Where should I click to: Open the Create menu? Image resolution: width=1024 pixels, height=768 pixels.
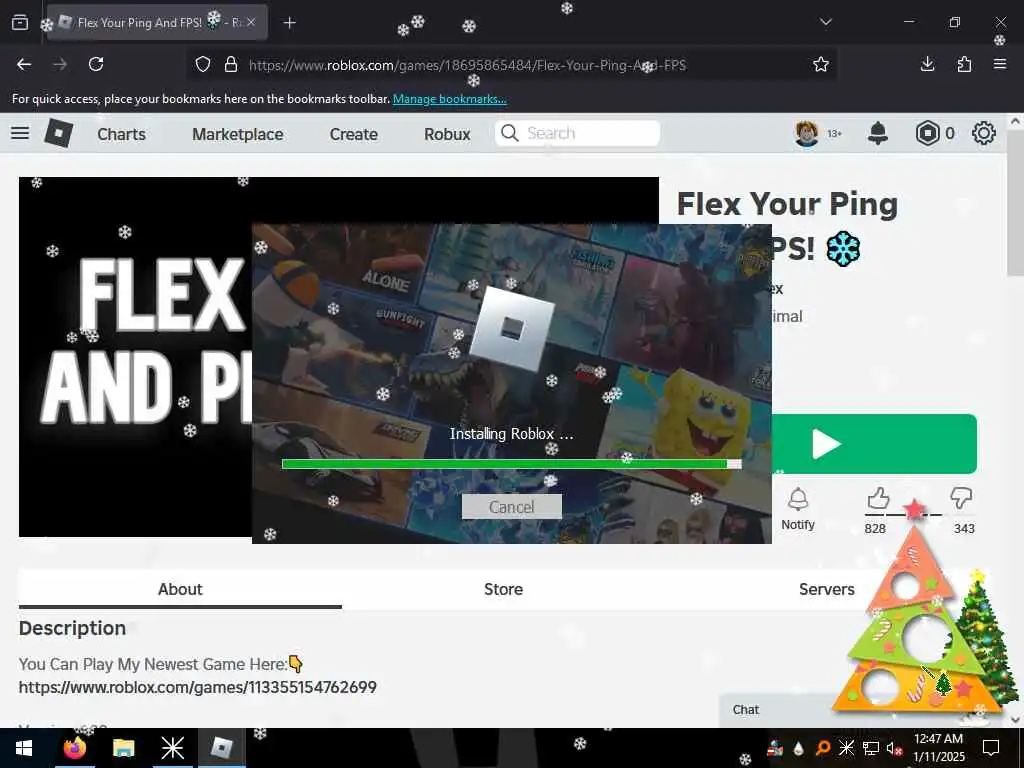[353, 134]
